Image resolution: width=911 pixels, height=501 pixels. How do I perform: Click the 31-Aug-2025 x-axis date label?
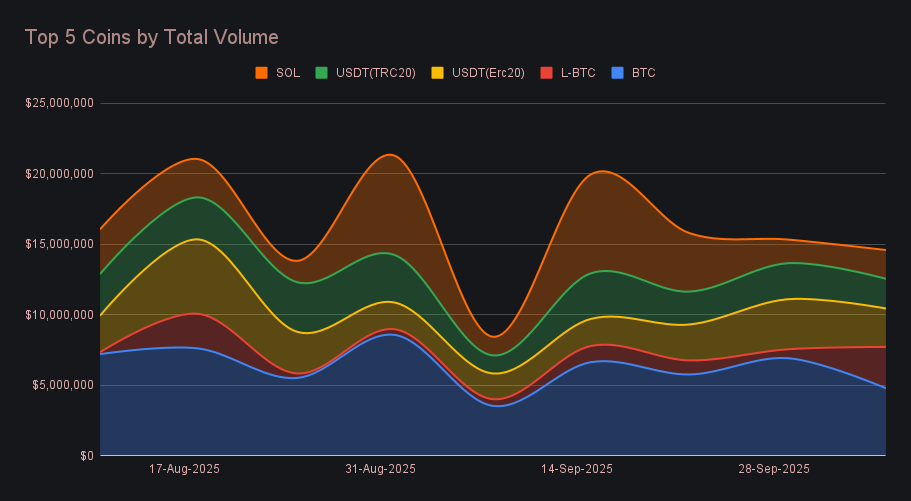coord(380,468)
